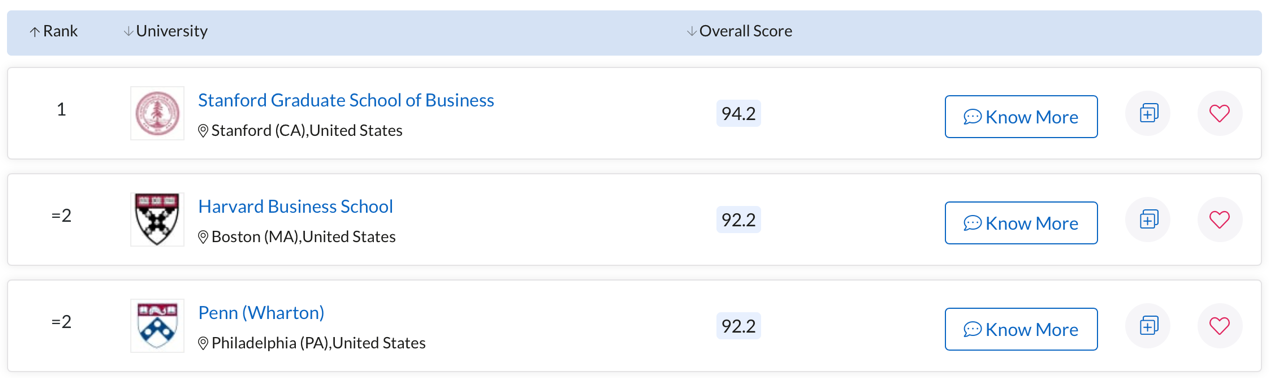Click the compare icon for Penn (Wharton)
The width and height of the screenshot is (1269, 378).
(x=1148, y=325)
